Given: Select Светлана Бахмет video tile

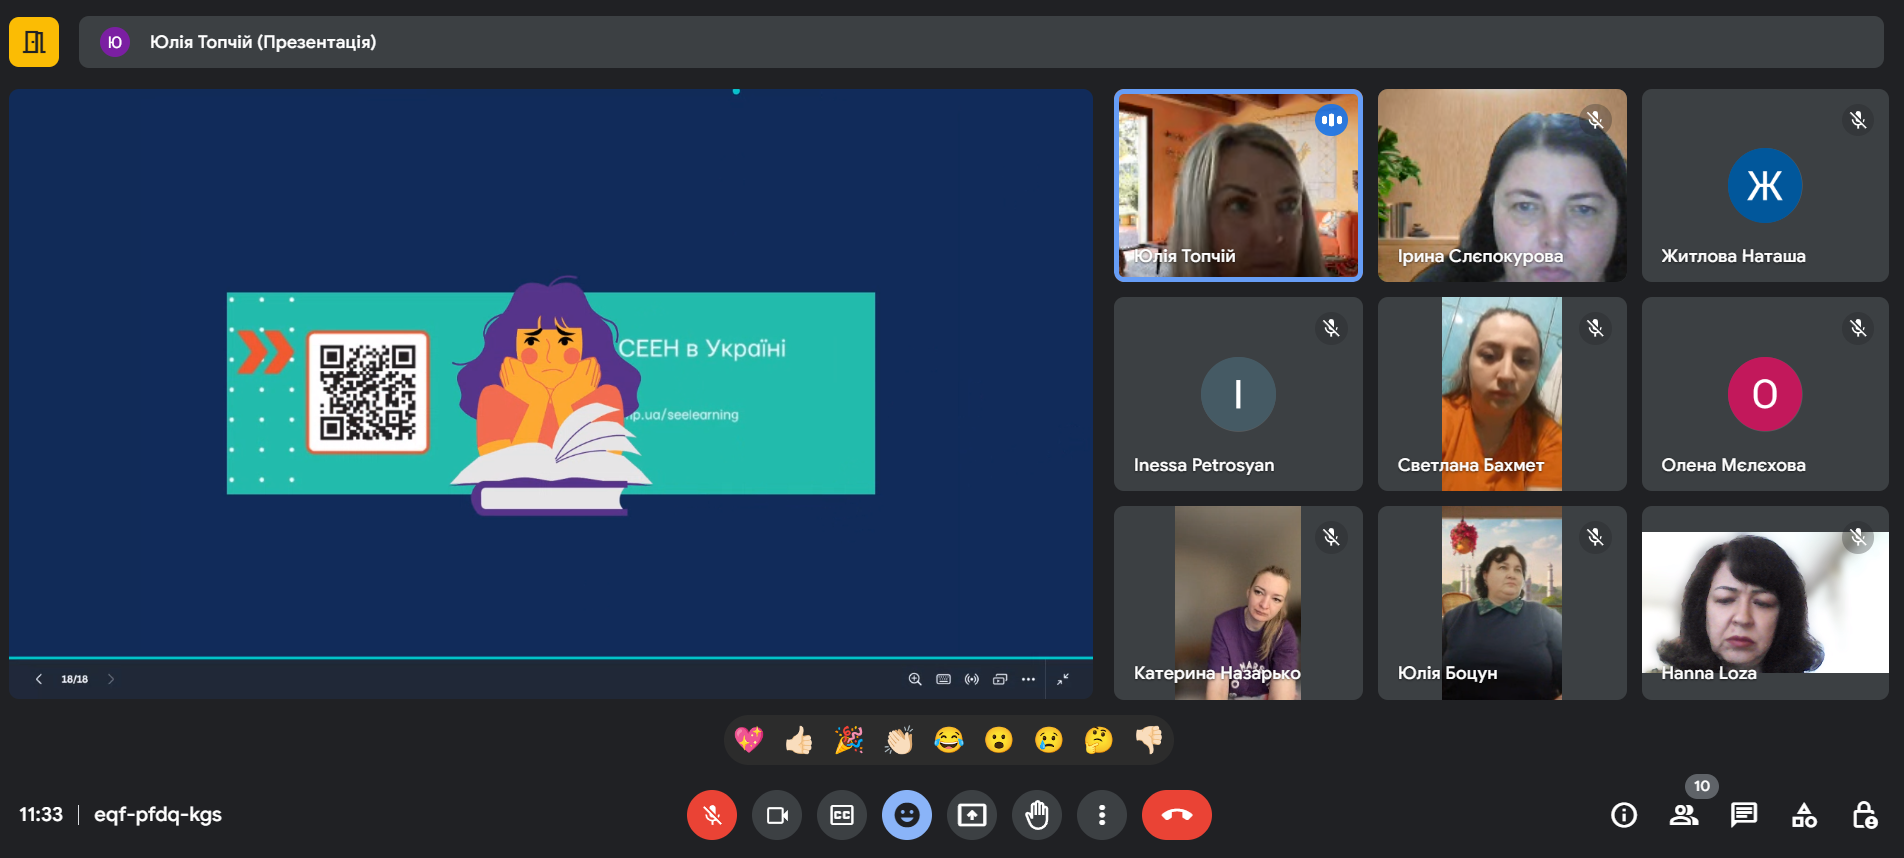Looking at the screenshot, I should (x=1501, y=394).
